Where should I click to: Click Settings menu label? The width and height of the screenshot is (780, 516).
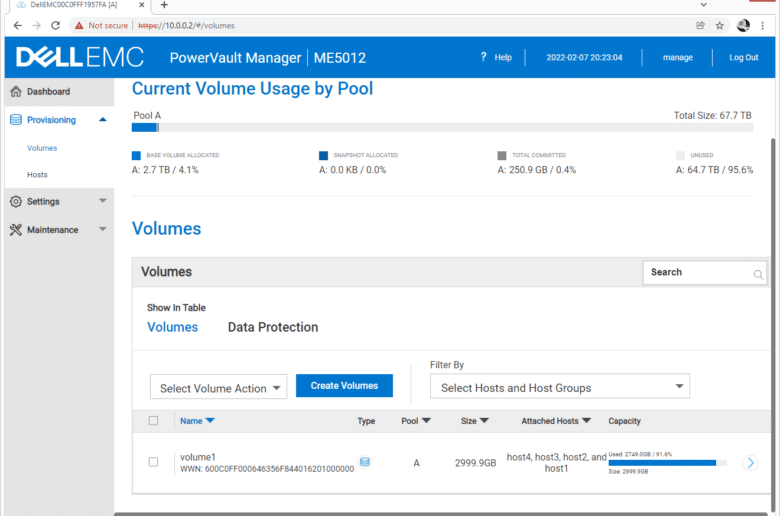coord(43,202)
